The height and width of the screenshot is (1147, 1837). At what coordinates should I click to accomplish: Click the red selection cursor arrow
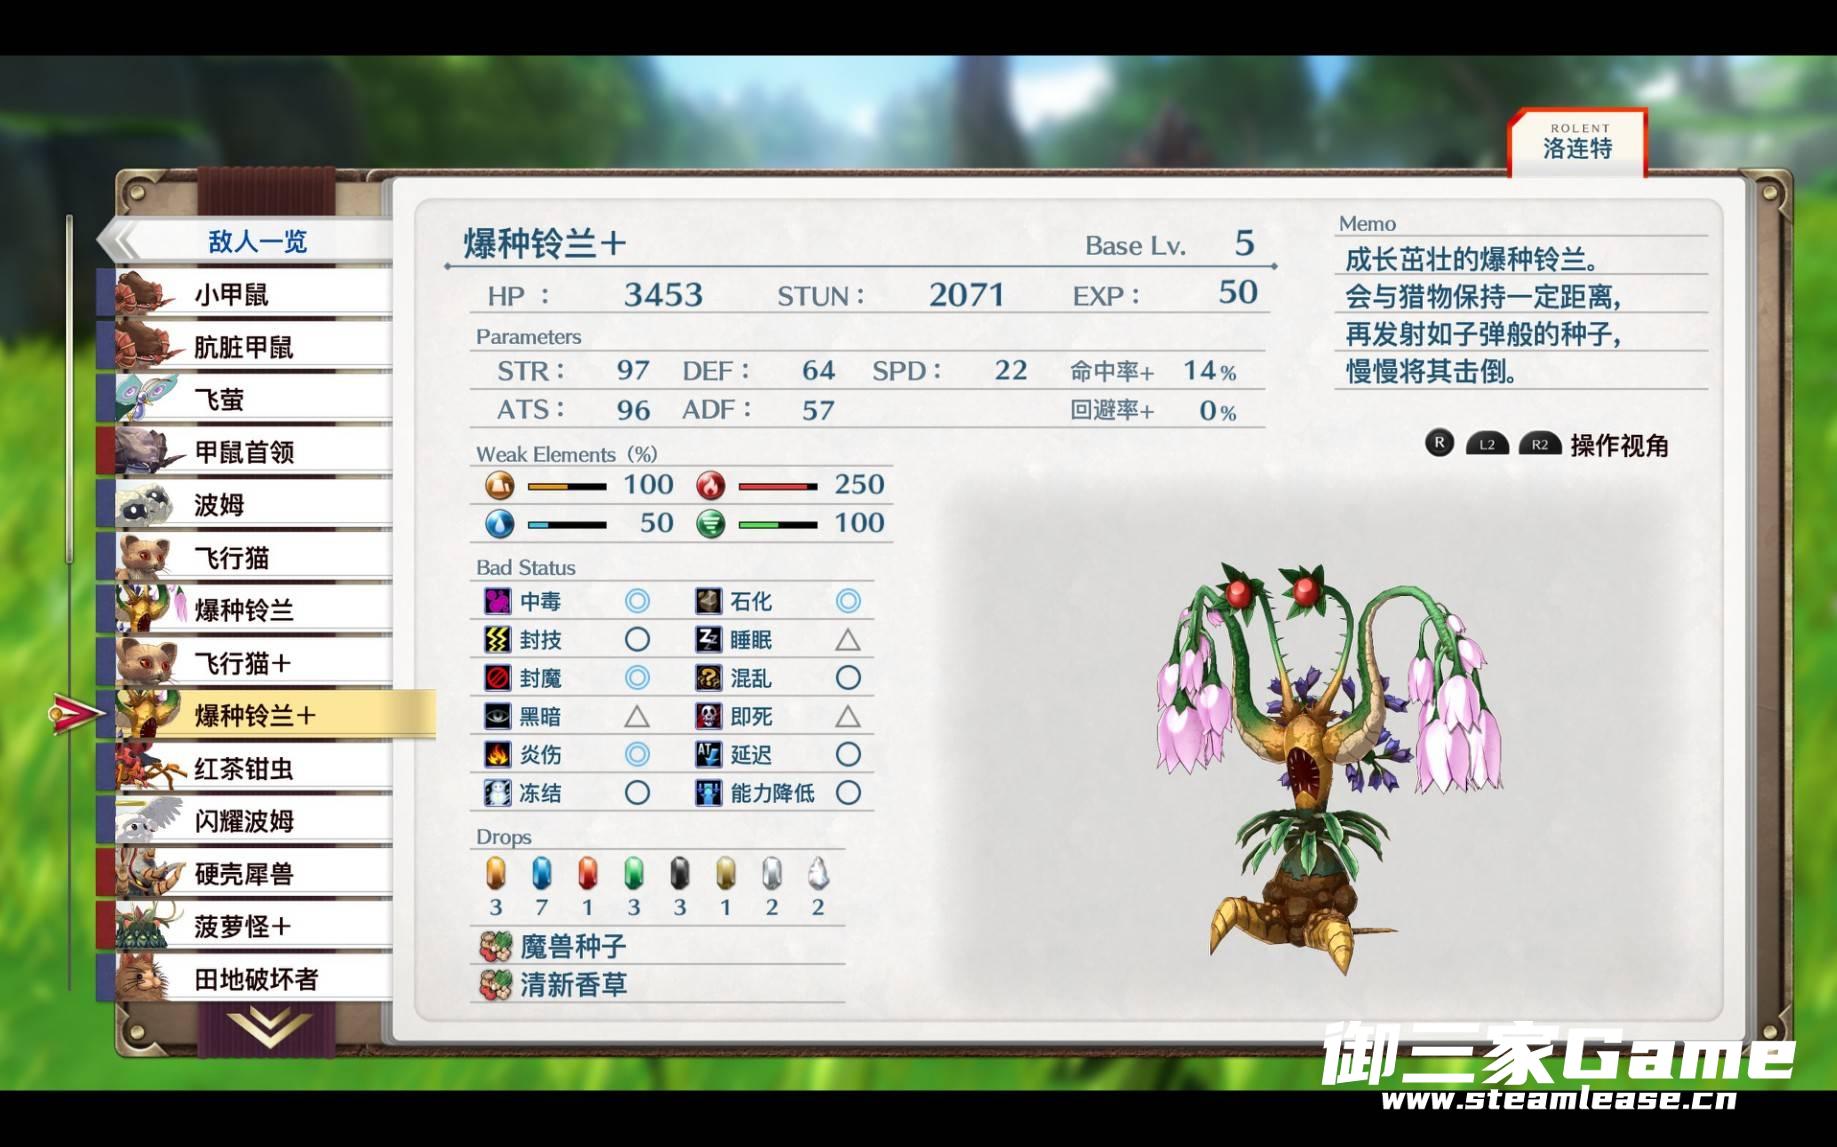[x=75, y=714]
